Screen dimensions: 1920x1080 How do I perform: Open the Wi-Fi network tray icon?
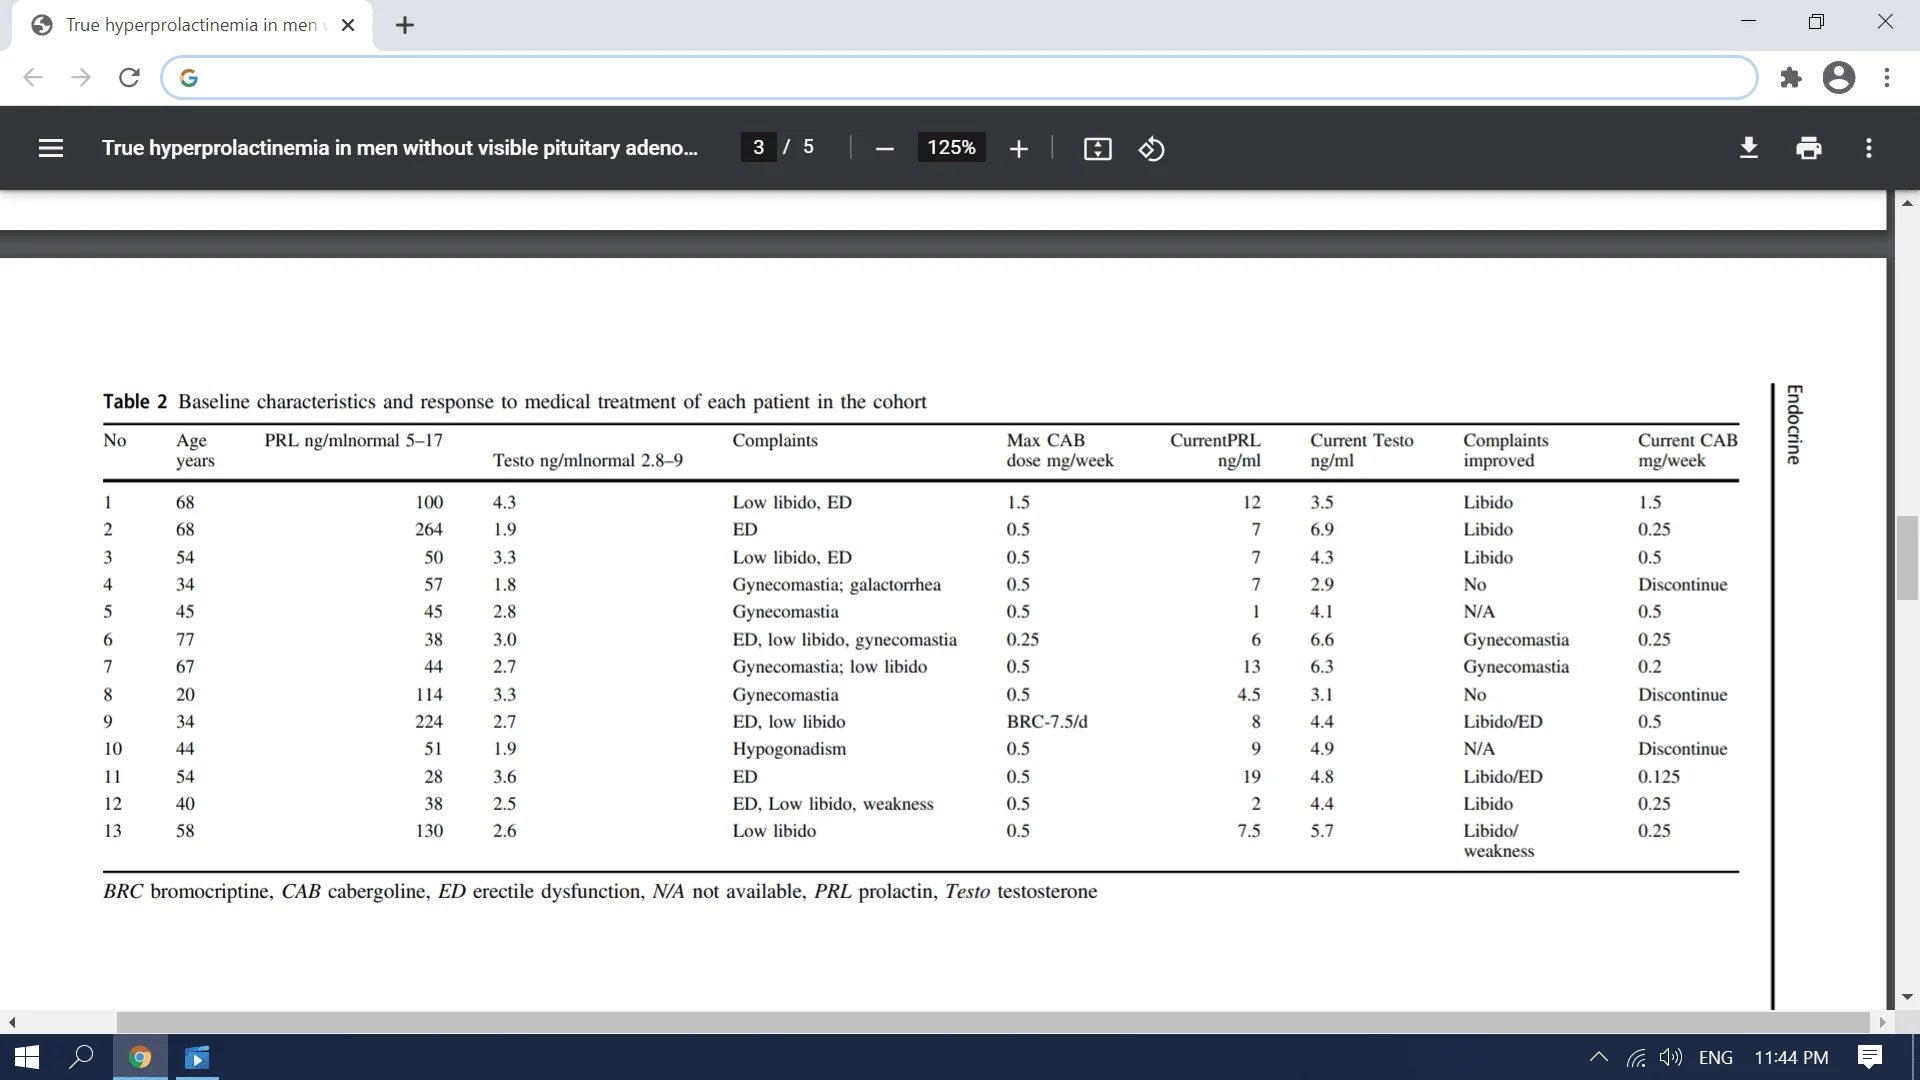(1636, 1057)
